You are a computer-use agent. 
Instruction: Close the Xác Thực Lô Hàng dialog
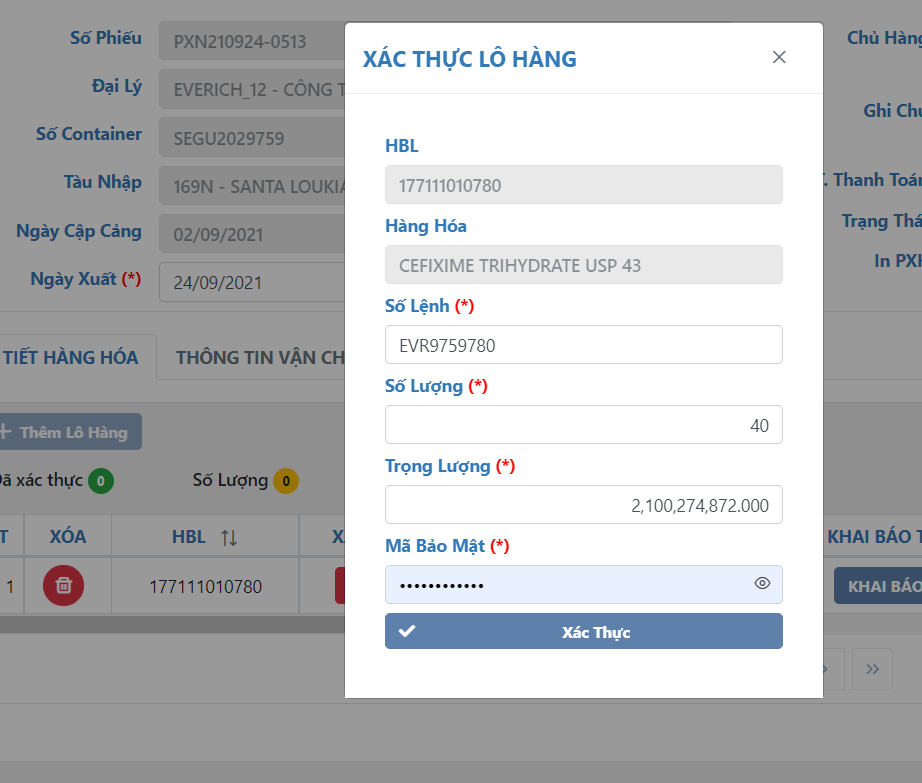[779, 57]
